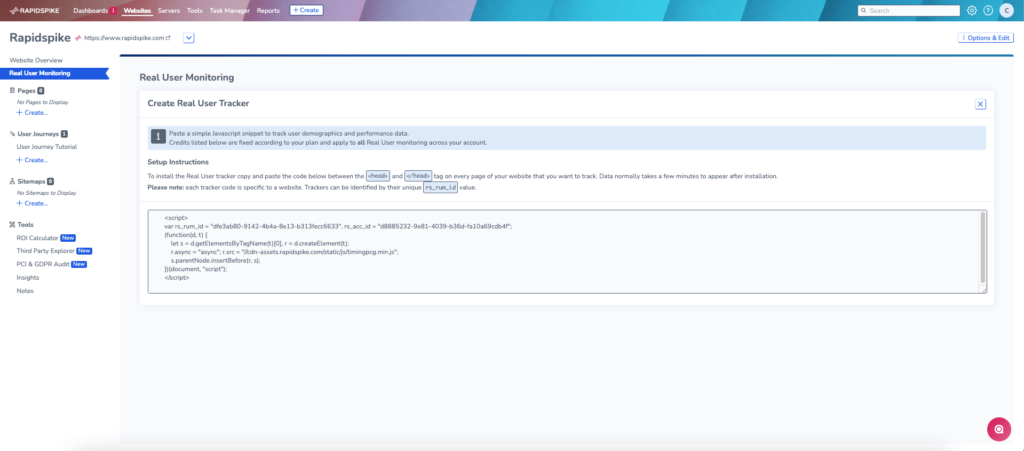This screenshot has width=1024, height=451.
Task: Click the pin icon beside Rapidspike title
Action: [x=78, y=38]
